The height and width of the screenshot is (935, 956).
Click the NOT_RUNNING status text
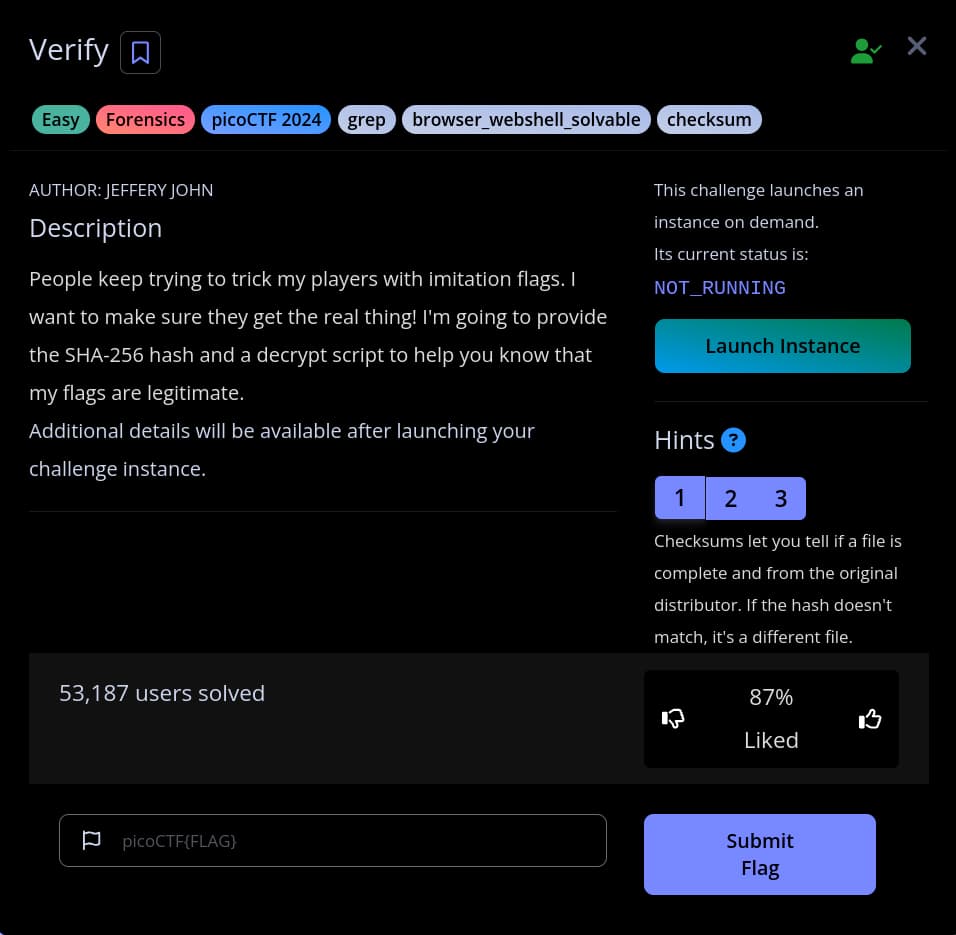pos(720,288)
